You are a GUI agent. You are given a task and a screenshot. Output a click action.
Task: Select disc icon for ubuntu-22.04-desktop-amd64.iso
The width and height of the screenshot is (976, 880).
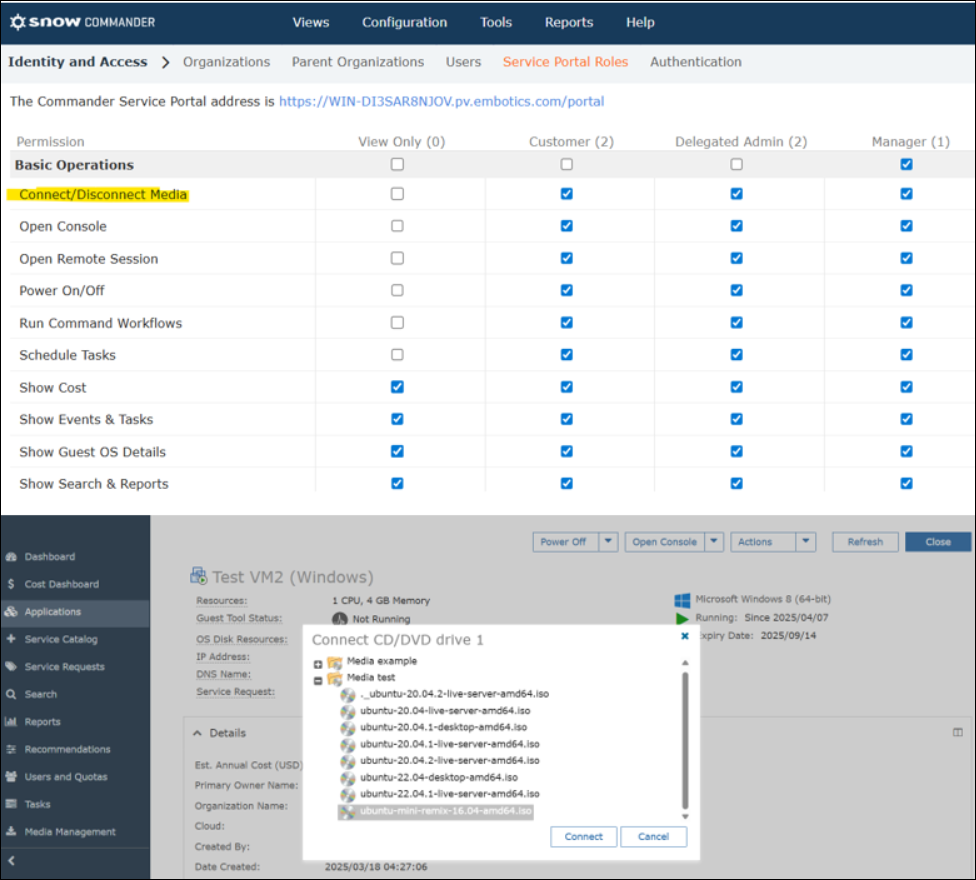348,777
